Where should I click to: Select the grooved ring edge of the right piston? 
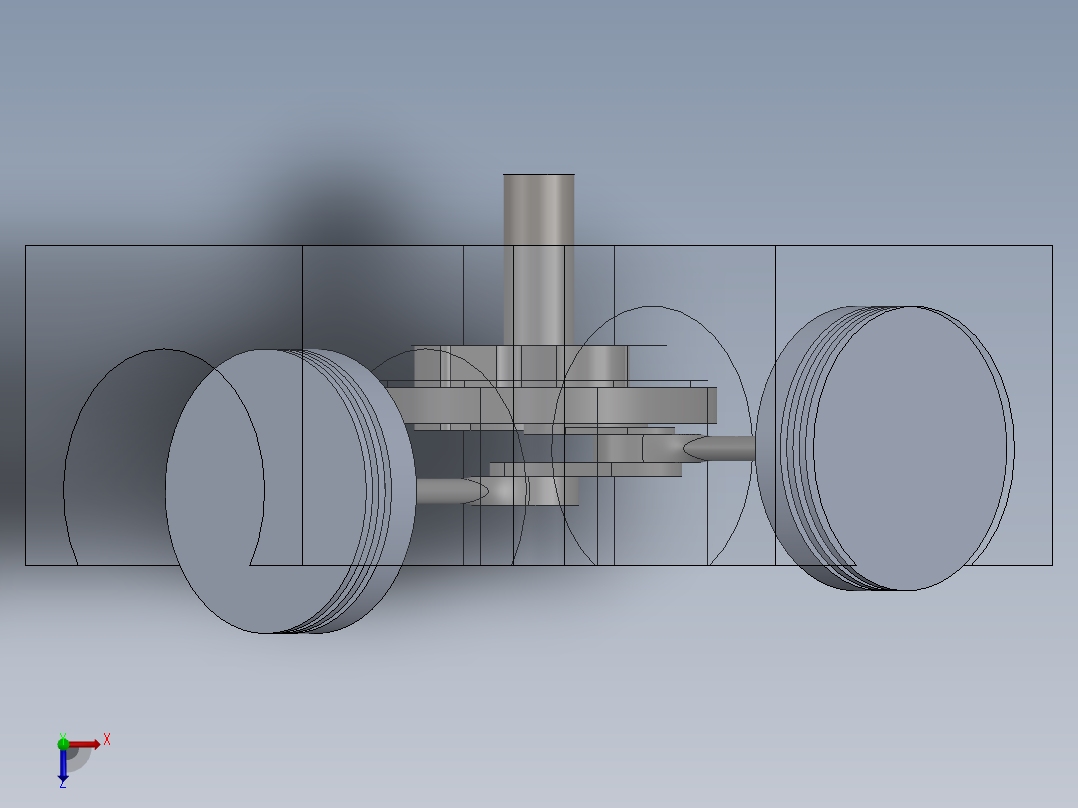(x=798, y=448)
